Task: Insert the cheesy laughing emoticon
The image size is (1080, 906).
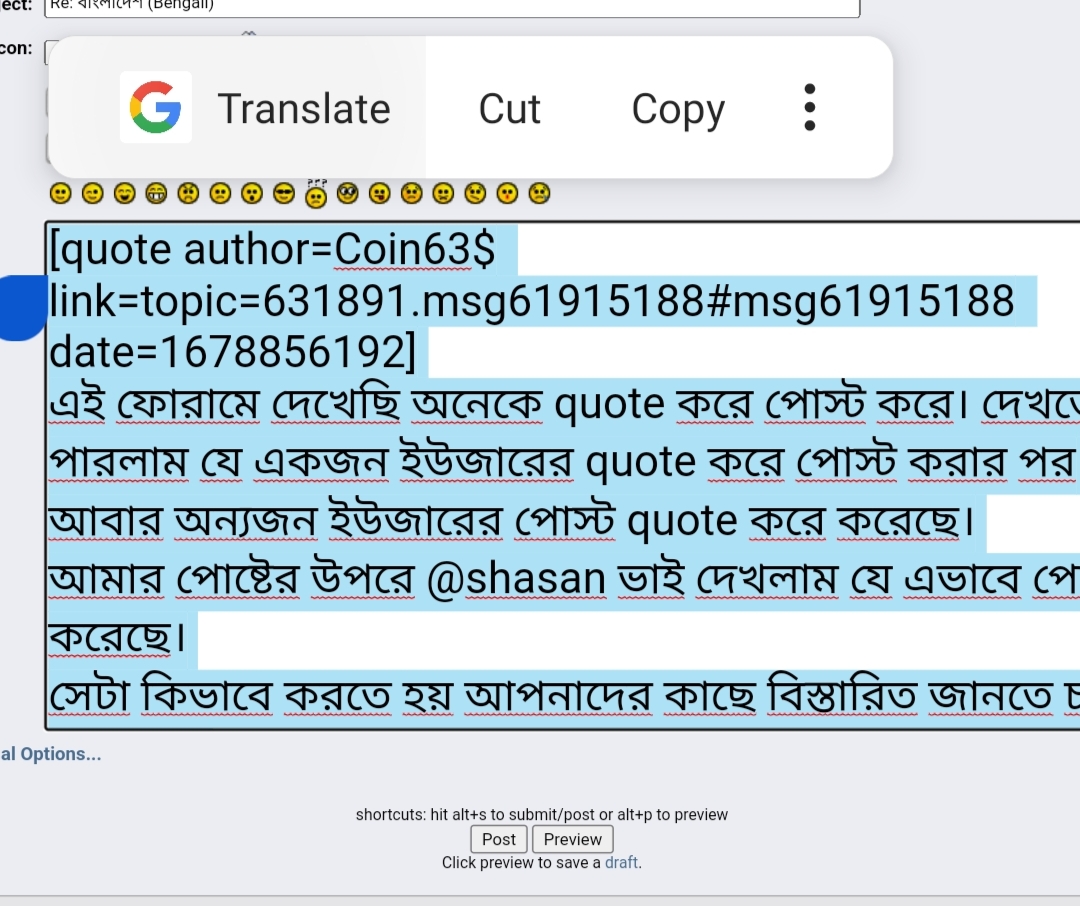Action: tap(125, 194)
